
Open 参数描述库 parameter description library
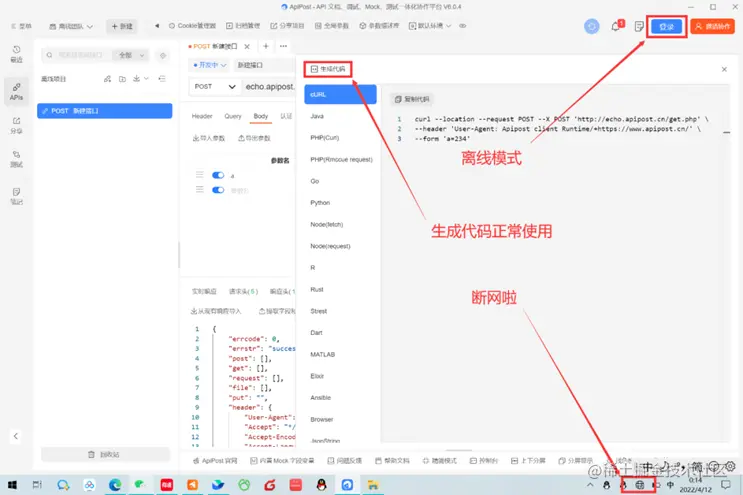[379, 26]
